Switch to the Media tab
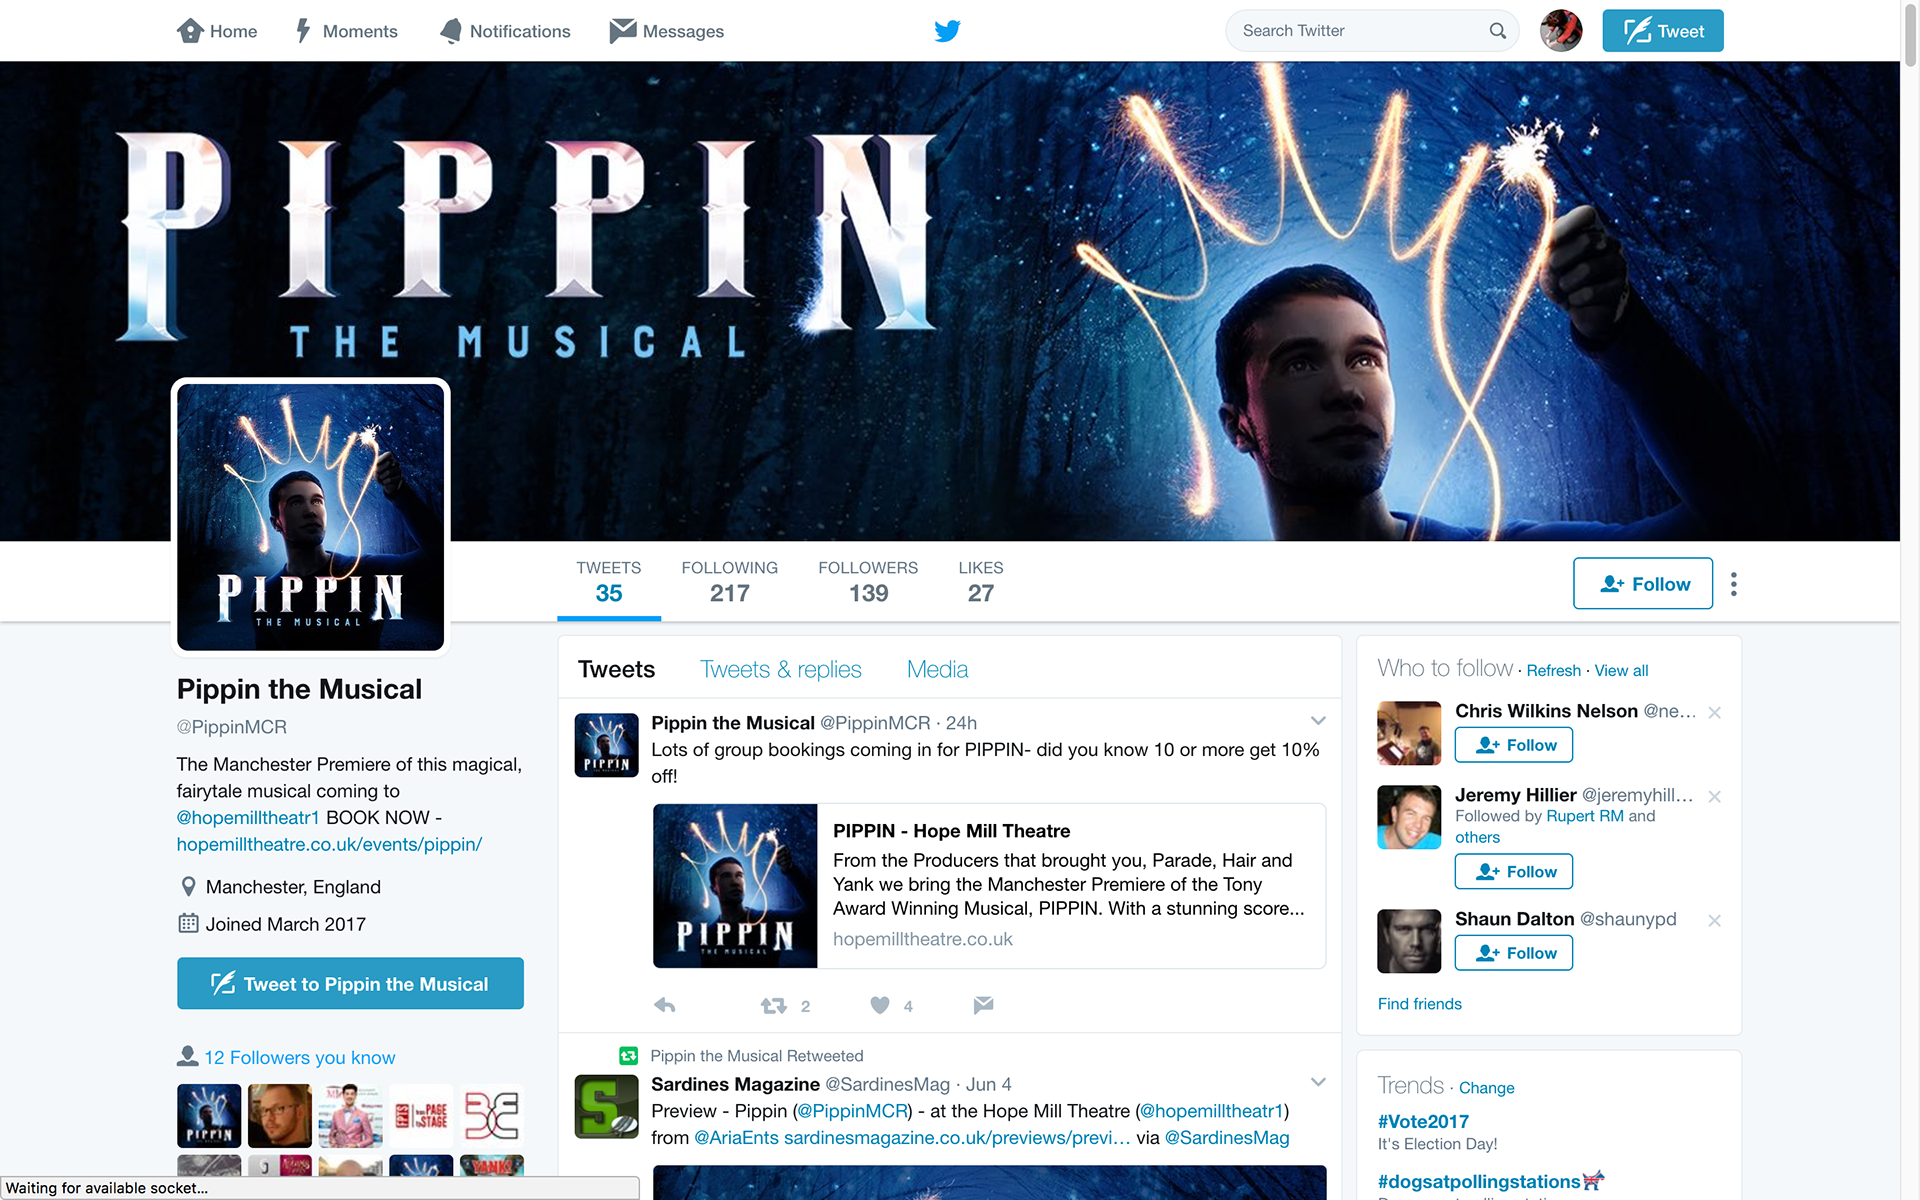The width and height of the screenshot is (1920, 1200). [937, 669]
